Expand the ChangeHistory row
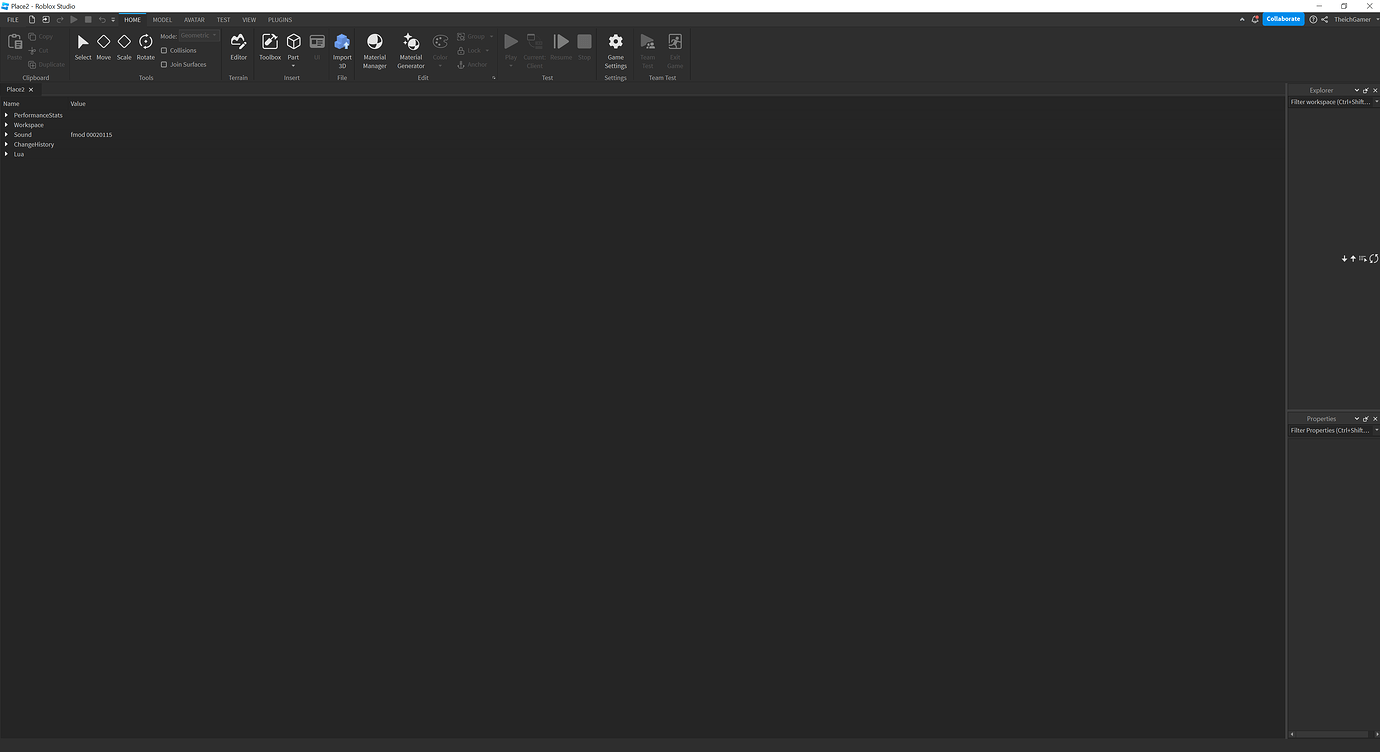Screen dimensions: 1380x752 click(6, 144)
